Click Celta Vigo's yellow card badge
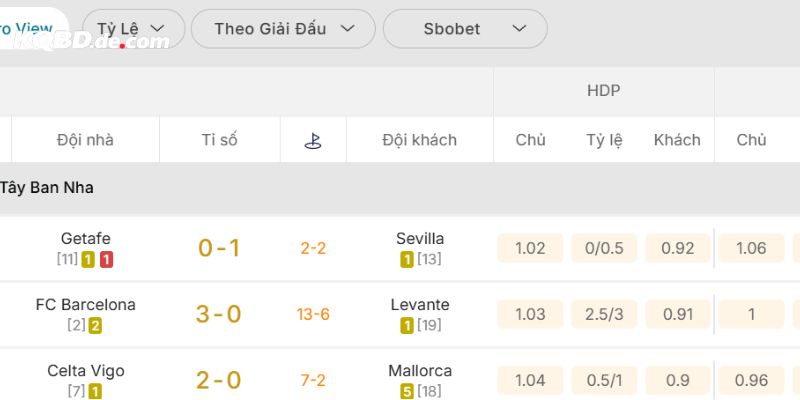Image resolution: width=800 pixels, height=400 pixels. [95, 392]
